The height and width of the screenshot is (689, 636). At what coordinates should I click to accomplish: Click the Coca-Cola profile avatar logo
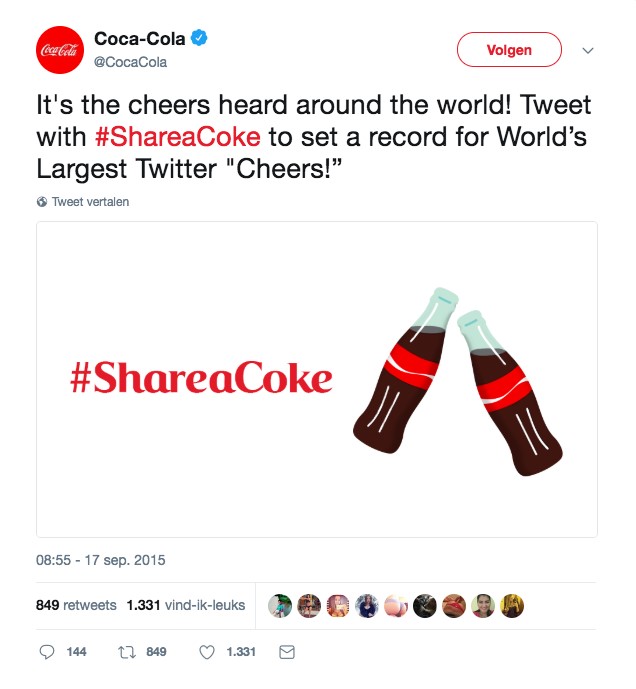click(x=60, y=49)
